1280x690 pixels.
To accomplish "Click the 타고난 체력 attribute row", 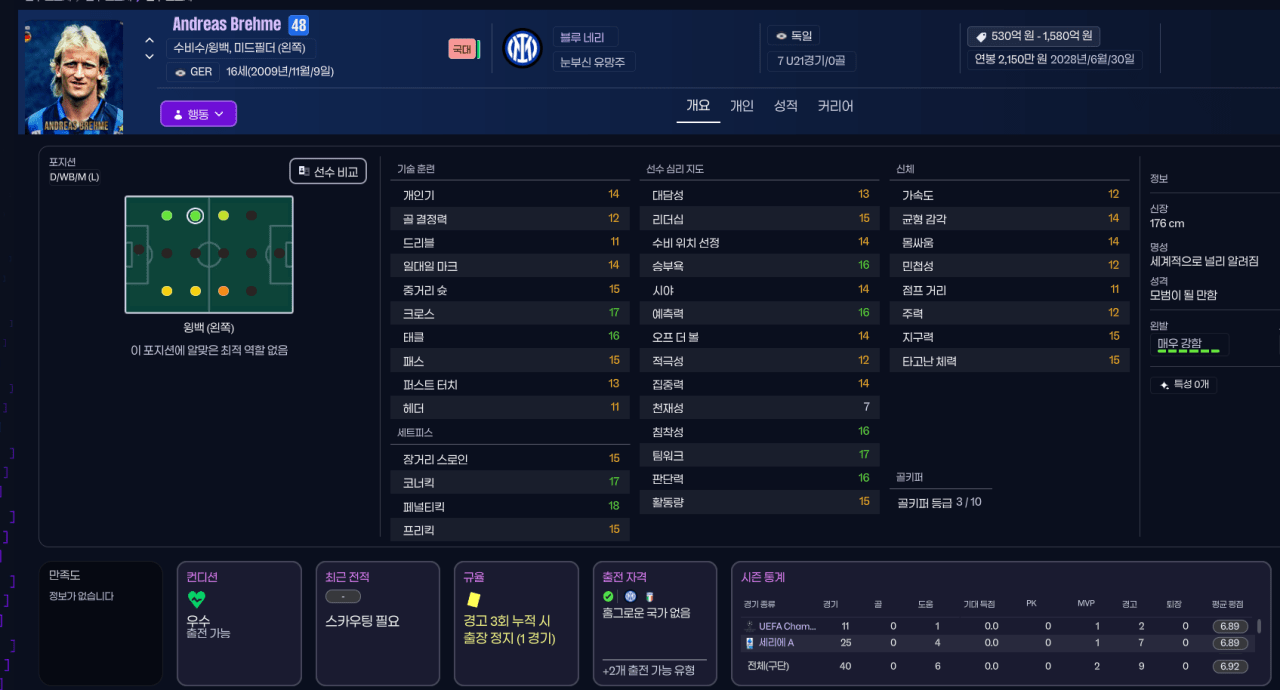I will coord(1009,361).
